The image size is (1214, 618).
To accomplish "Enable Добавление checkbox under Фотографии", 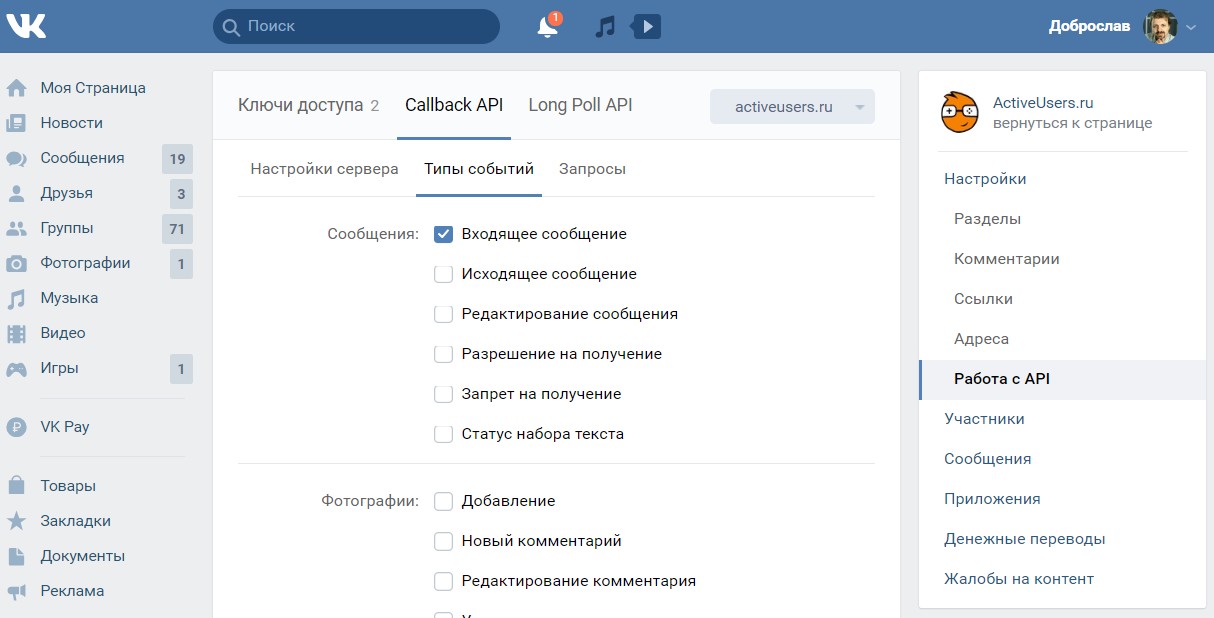I will point(444,501).
